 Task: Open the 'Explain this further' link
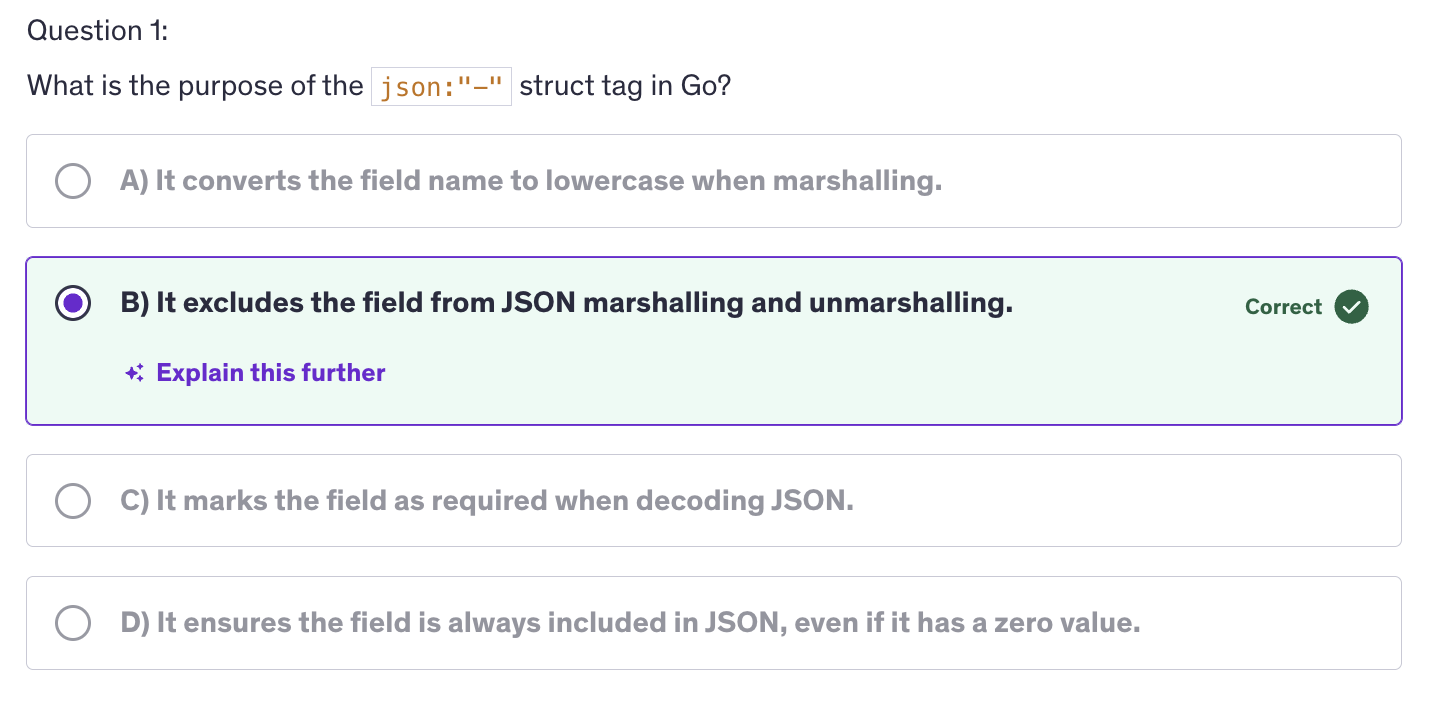270,373
